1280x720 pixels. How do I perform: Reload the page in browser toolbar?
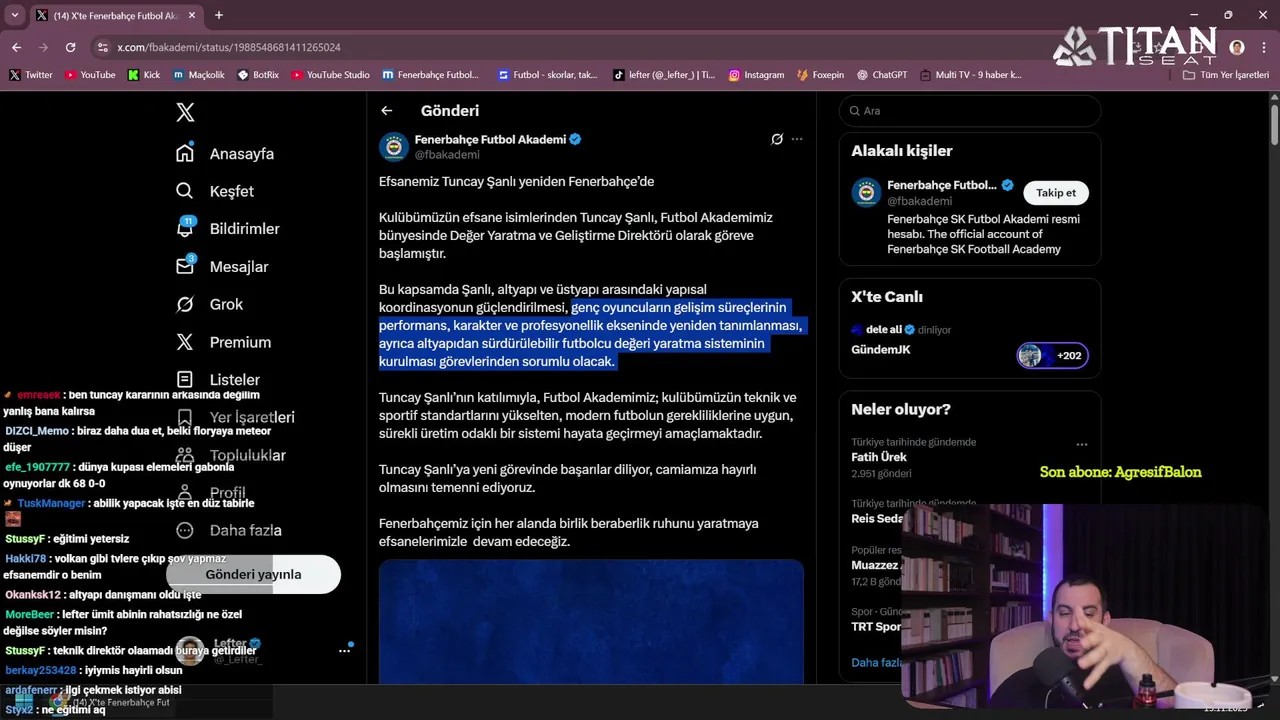(x=70, y=47)
